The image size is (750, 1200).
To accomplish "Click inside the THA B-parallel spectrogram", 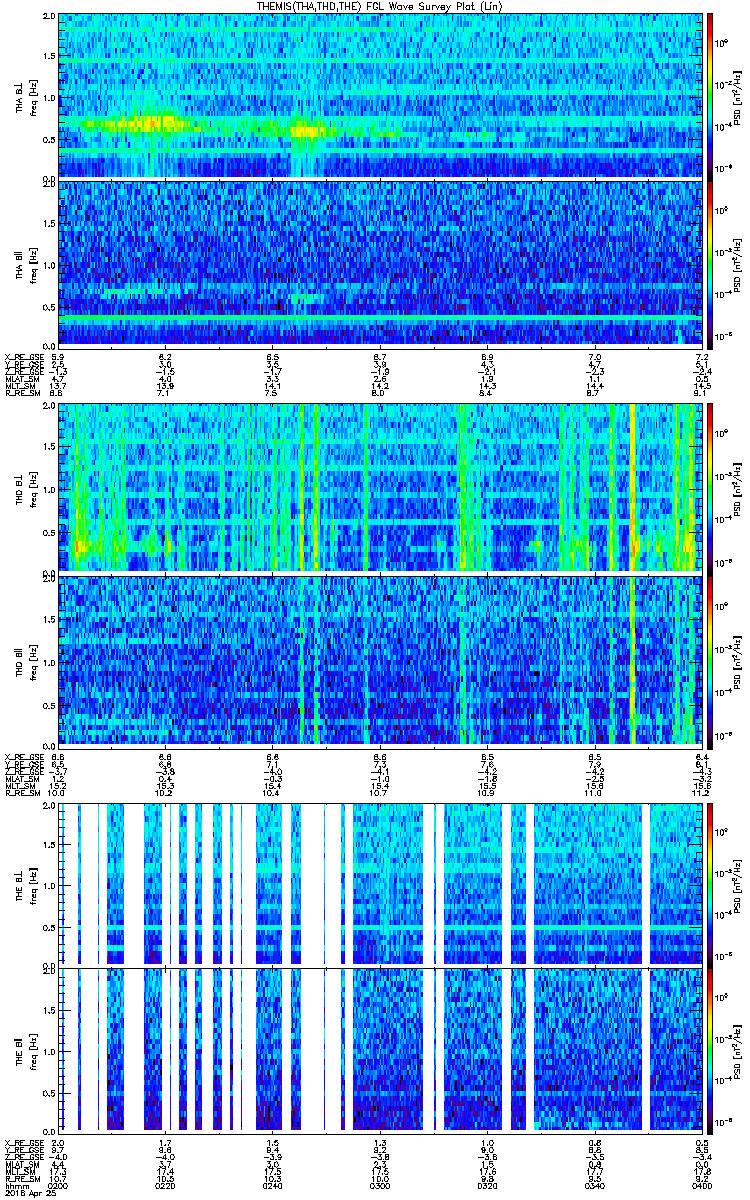I will click(379, 263).
